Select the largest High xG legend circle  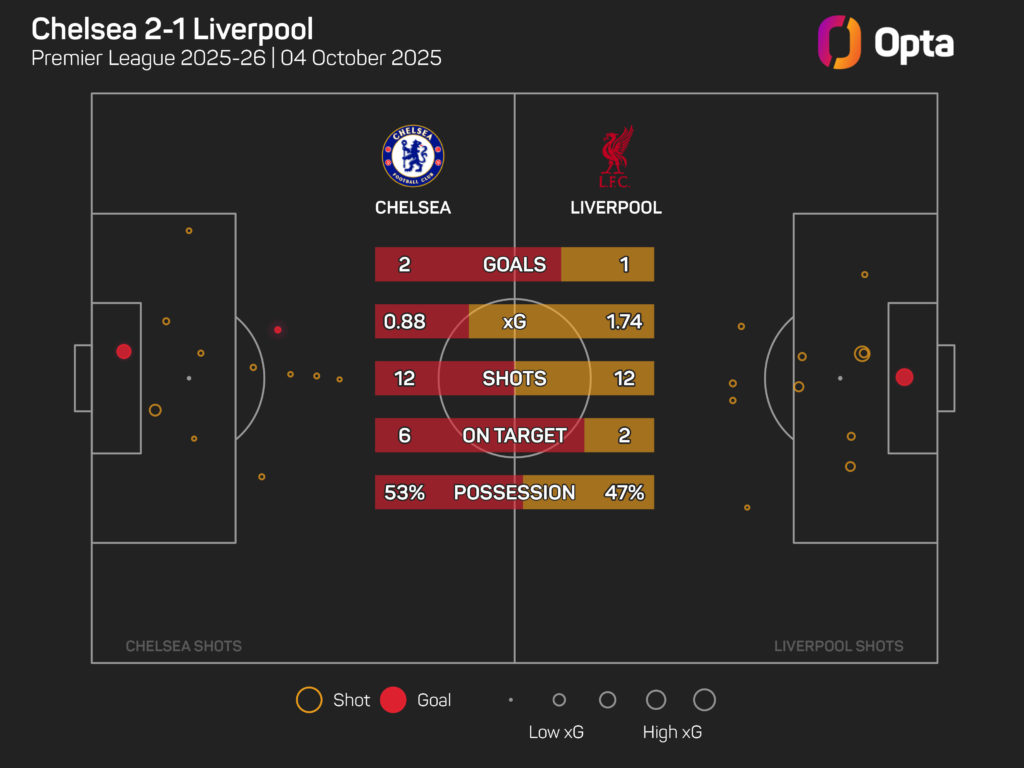coord(704,700)
